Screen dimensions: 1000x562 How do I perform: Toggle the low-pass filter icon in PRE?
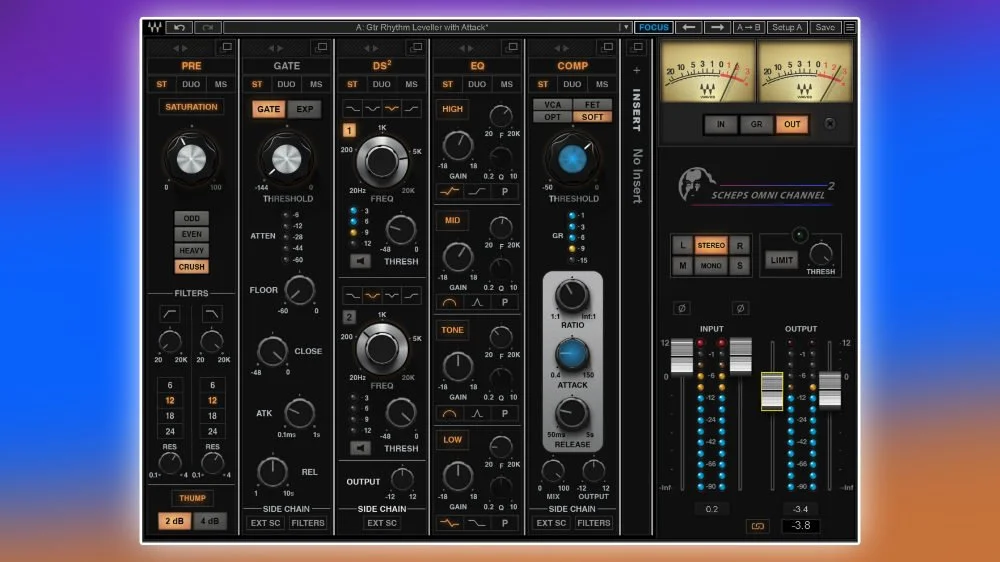point(212,314)
